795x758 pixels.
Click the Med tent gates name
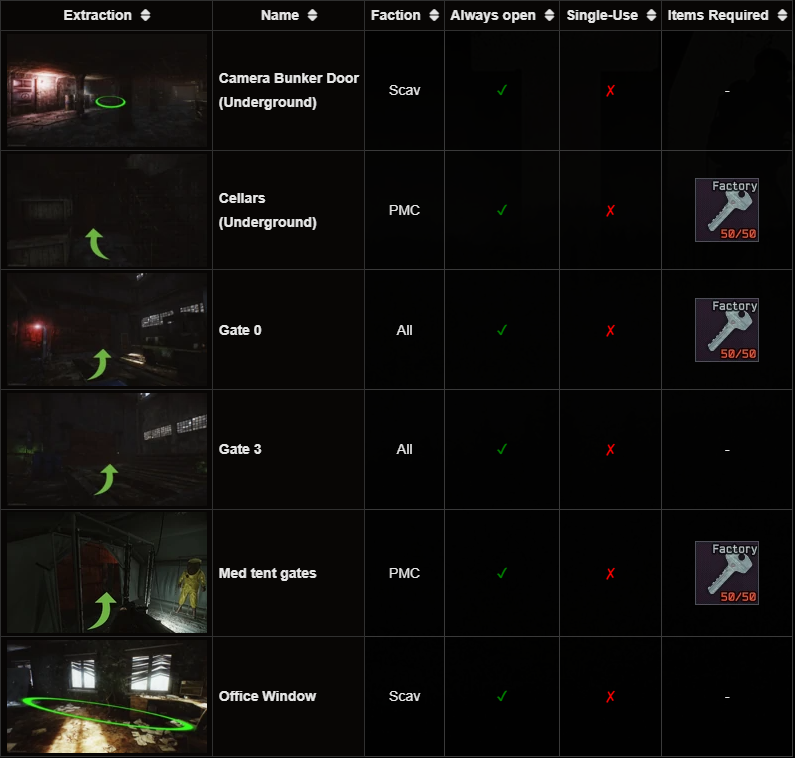[267, 573]
